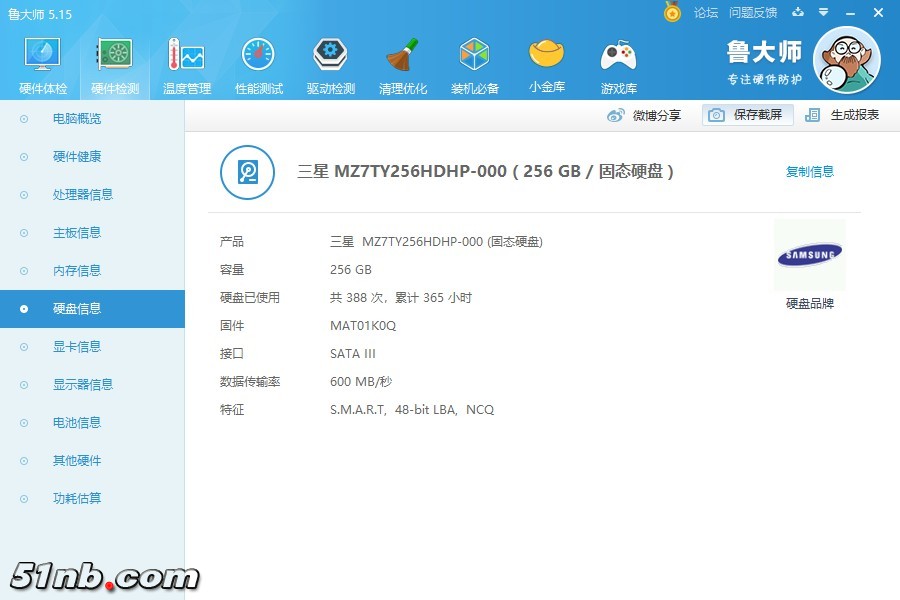900x600 pixels.
Task: Open 游戏库 game controller icon
Action: pos(618,55)
